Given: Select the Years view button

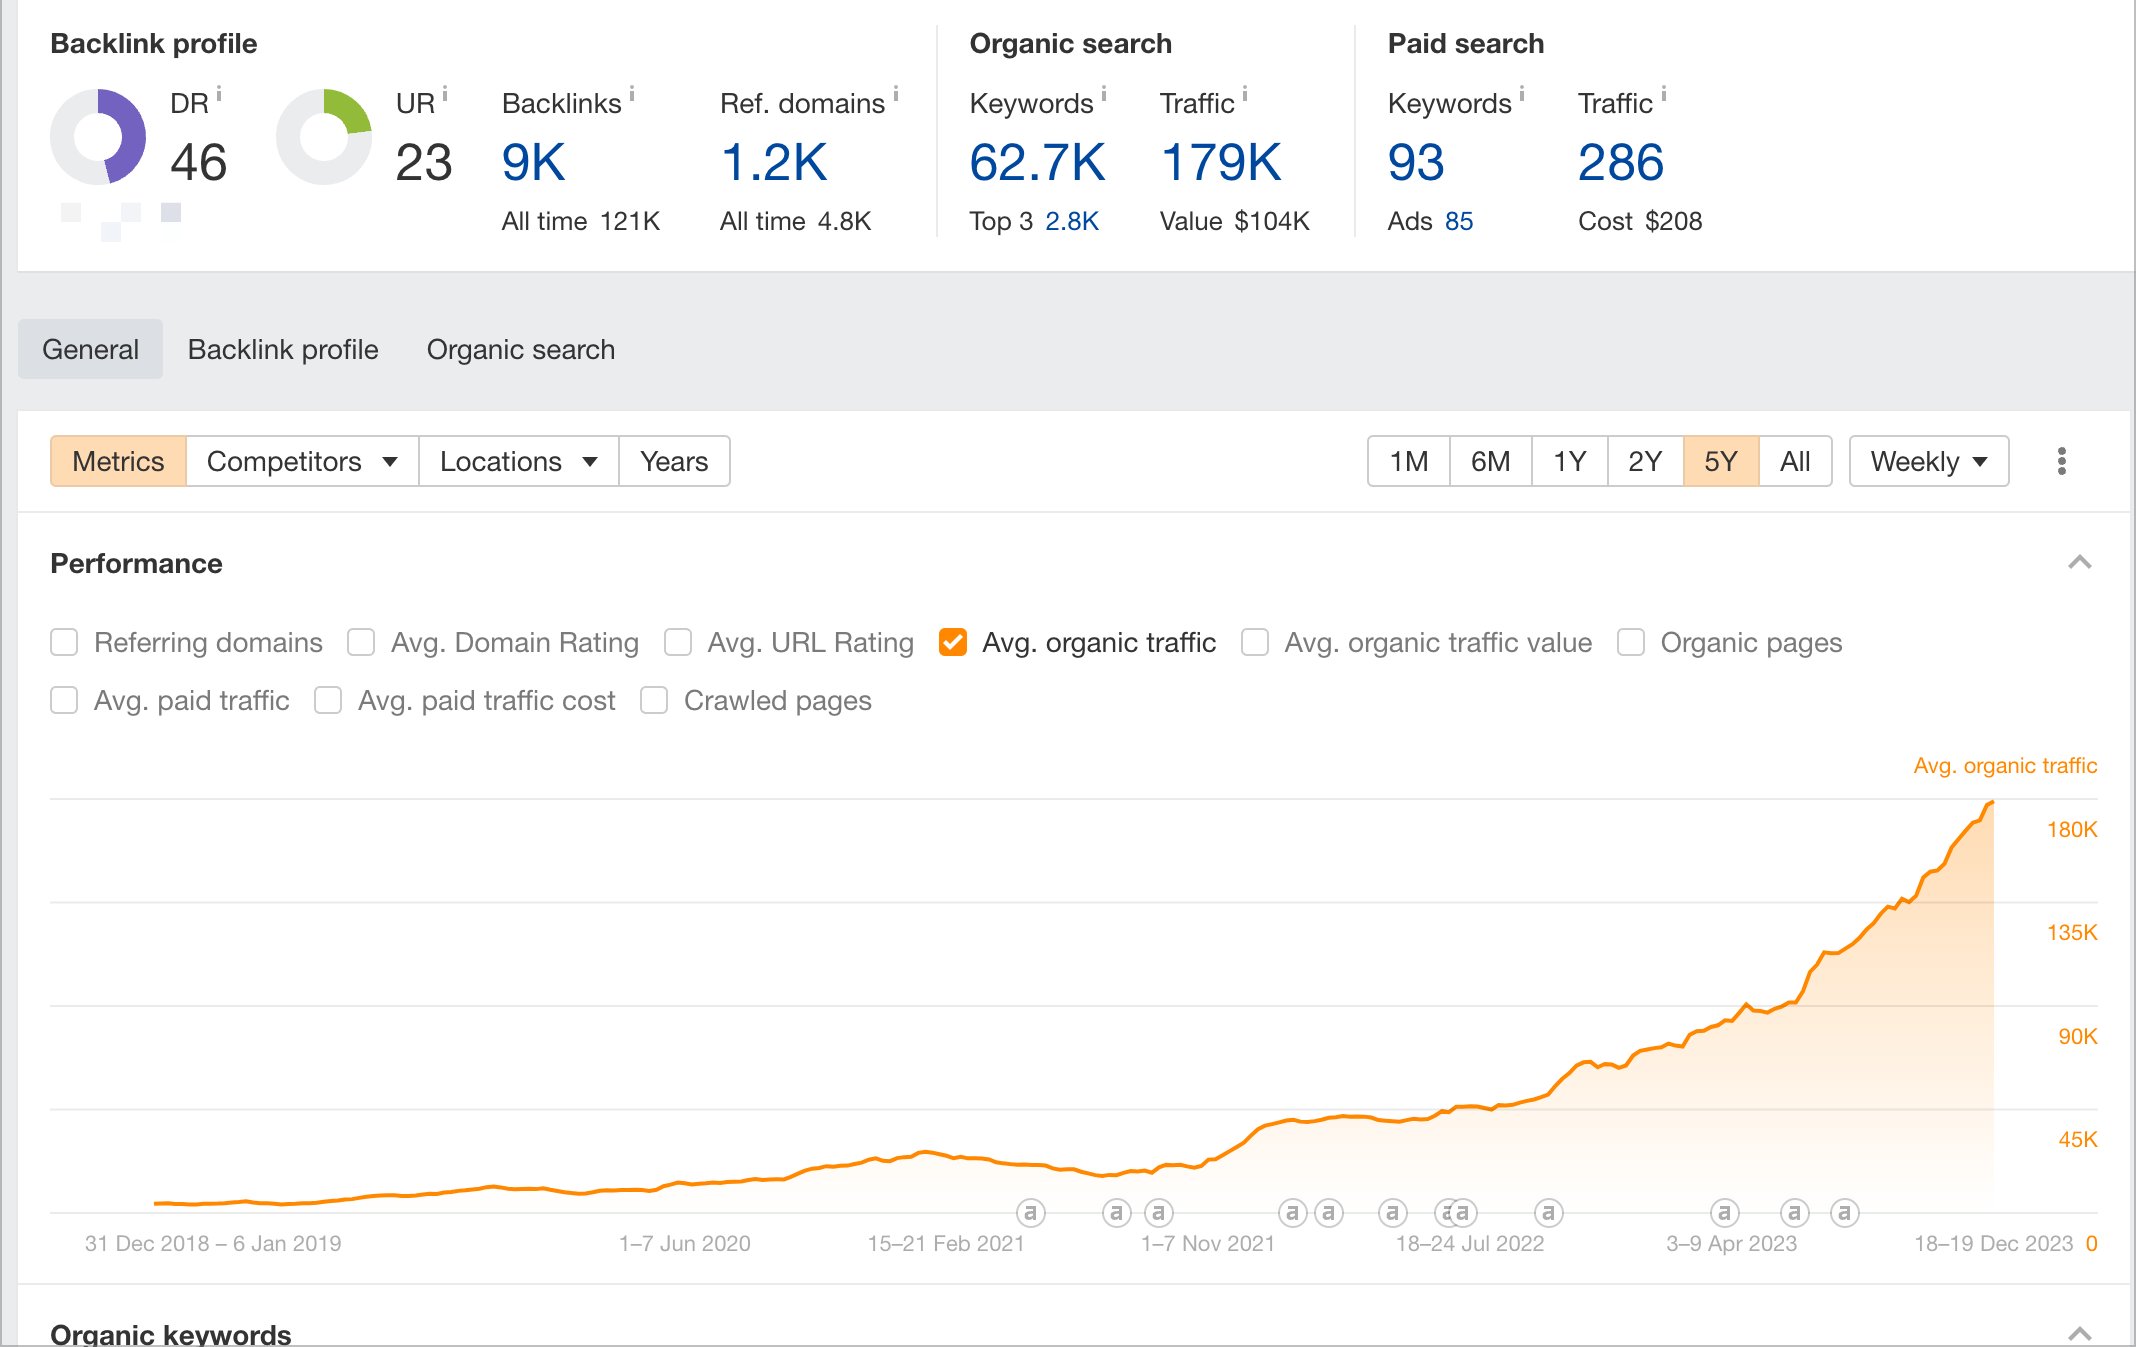Looking at the screenshot, I should point(674,461).
